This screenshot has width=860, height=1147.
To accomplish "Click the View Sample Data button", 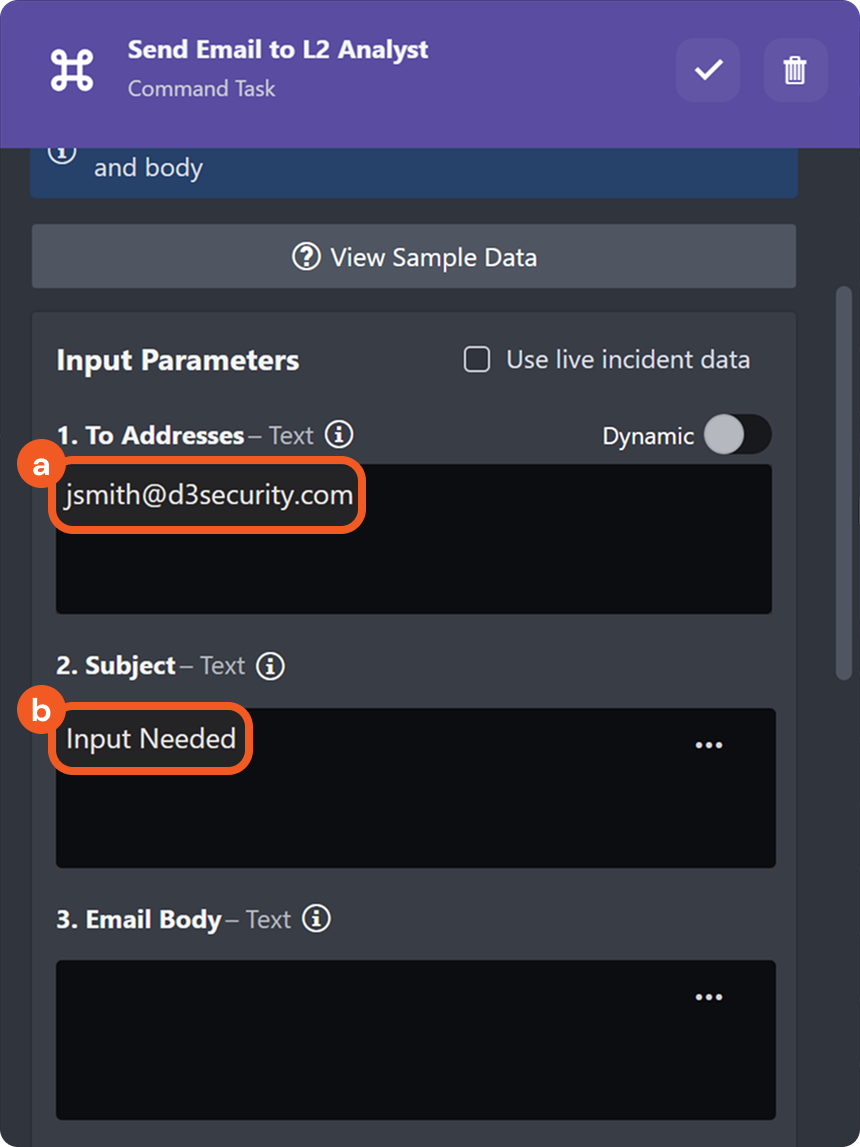I will coord(414,257).
